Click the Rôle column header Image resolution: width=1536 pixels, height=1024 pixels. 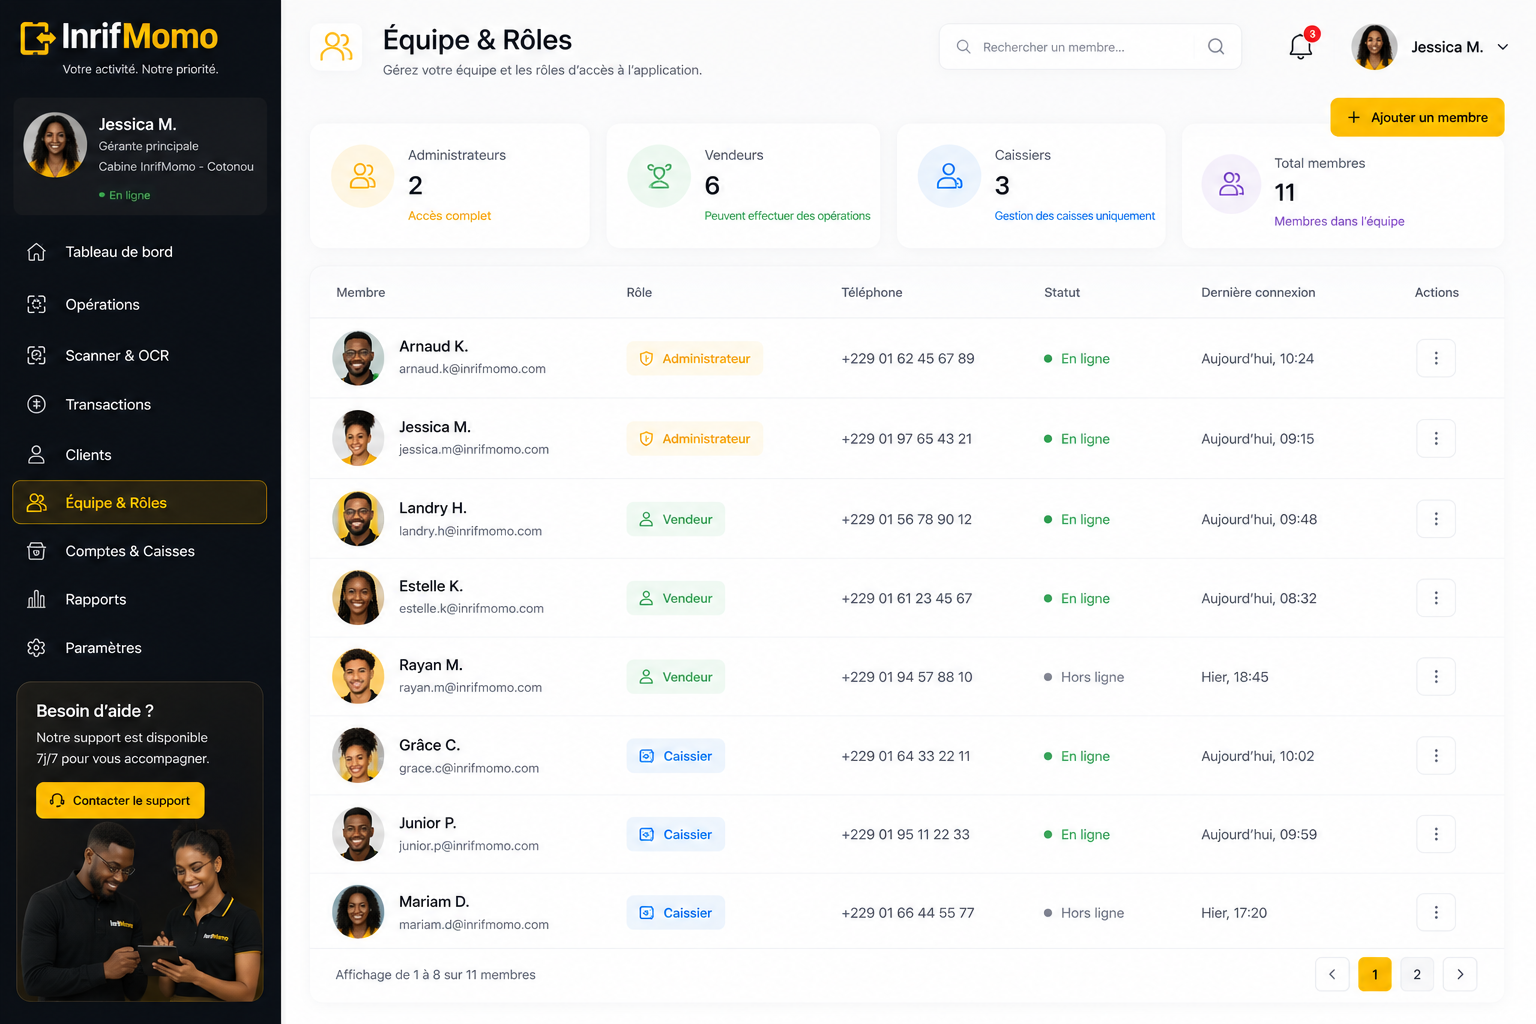[x=639, y=292]
